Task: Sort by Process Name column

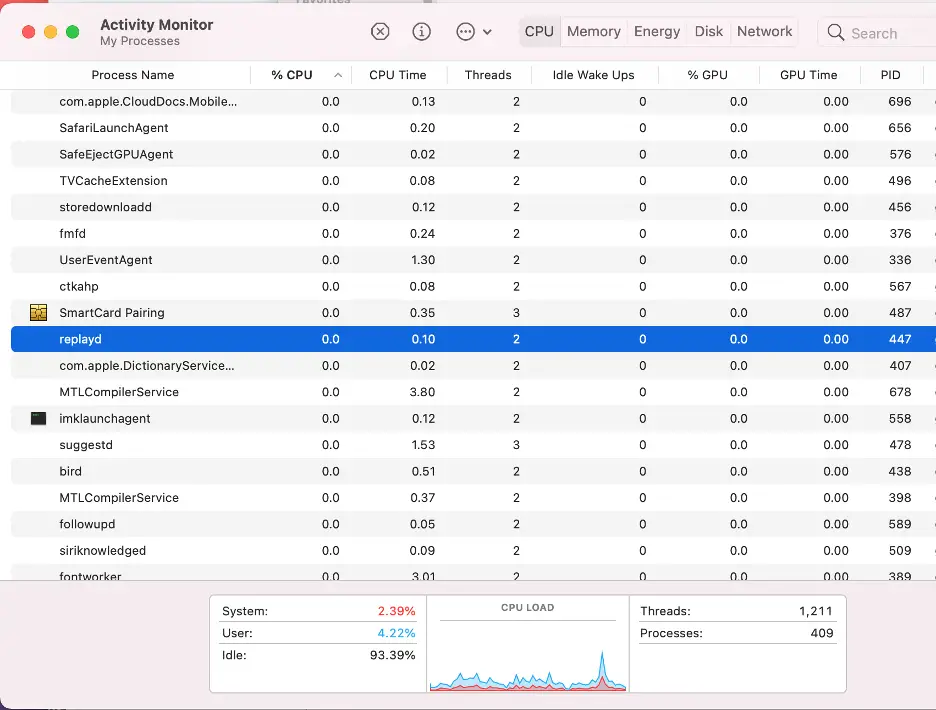Action: [133, 75]
